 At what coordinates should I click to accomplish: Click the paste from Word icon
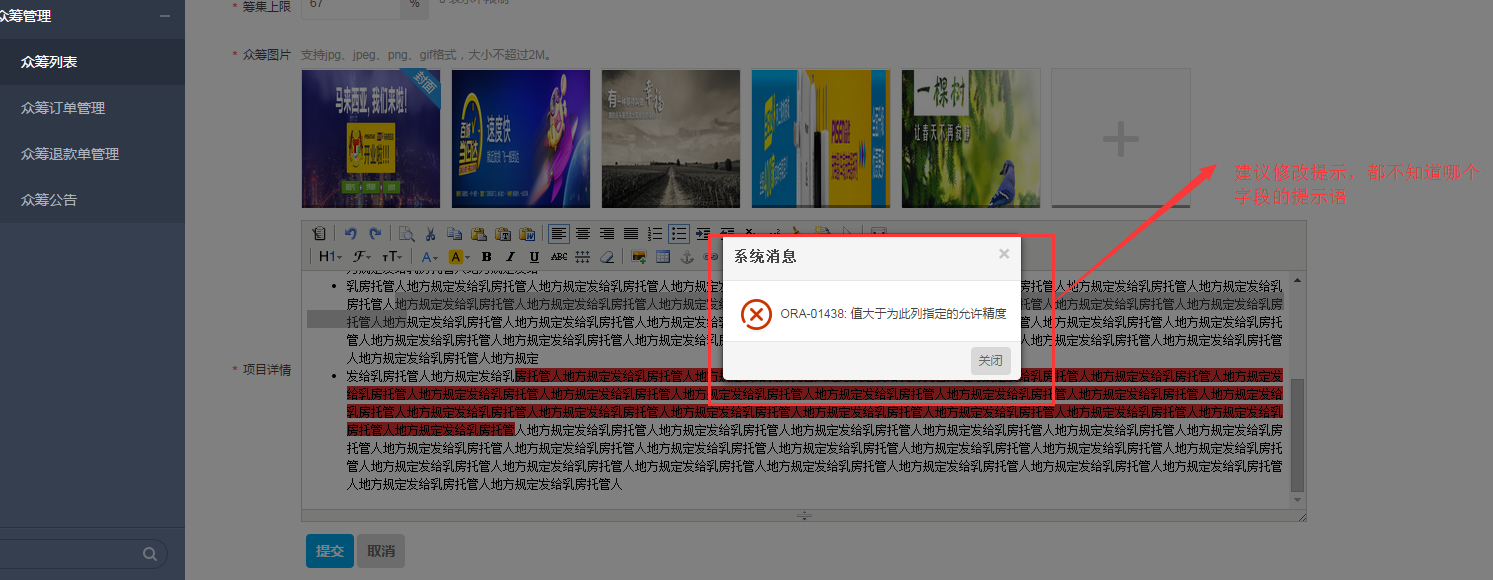(x=527, y=233)
